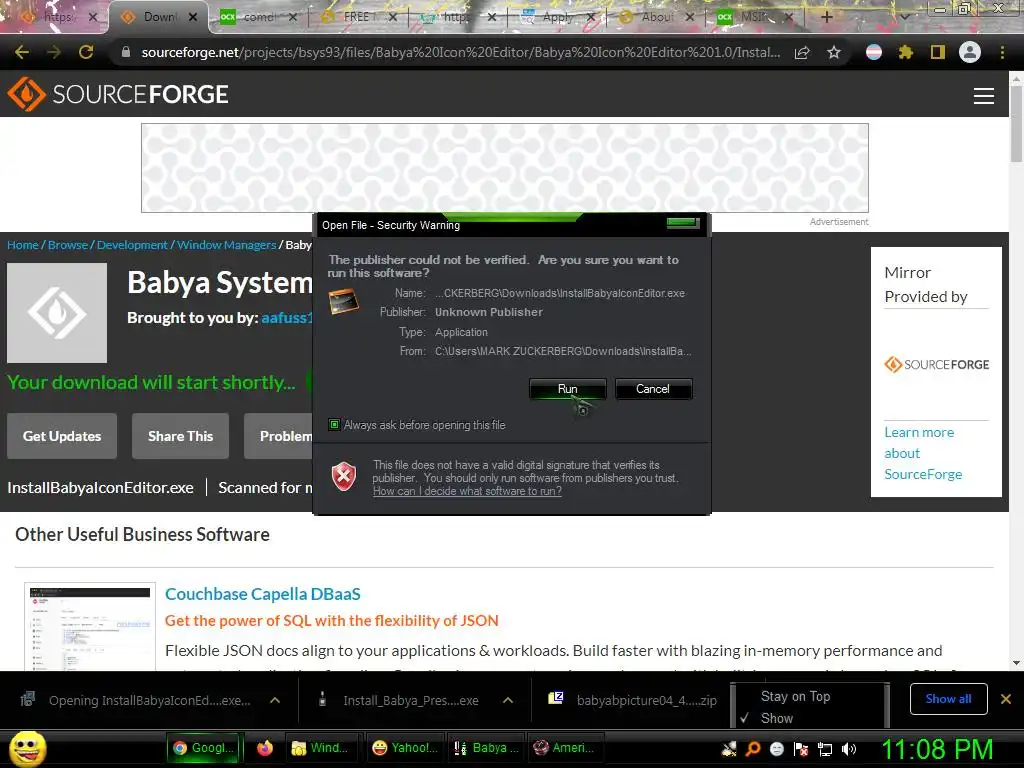Viewport: 1024px width, 768px height.
Task: Open the Babya taskbar window
Action: pyautogui.click(x=487, y=748)
